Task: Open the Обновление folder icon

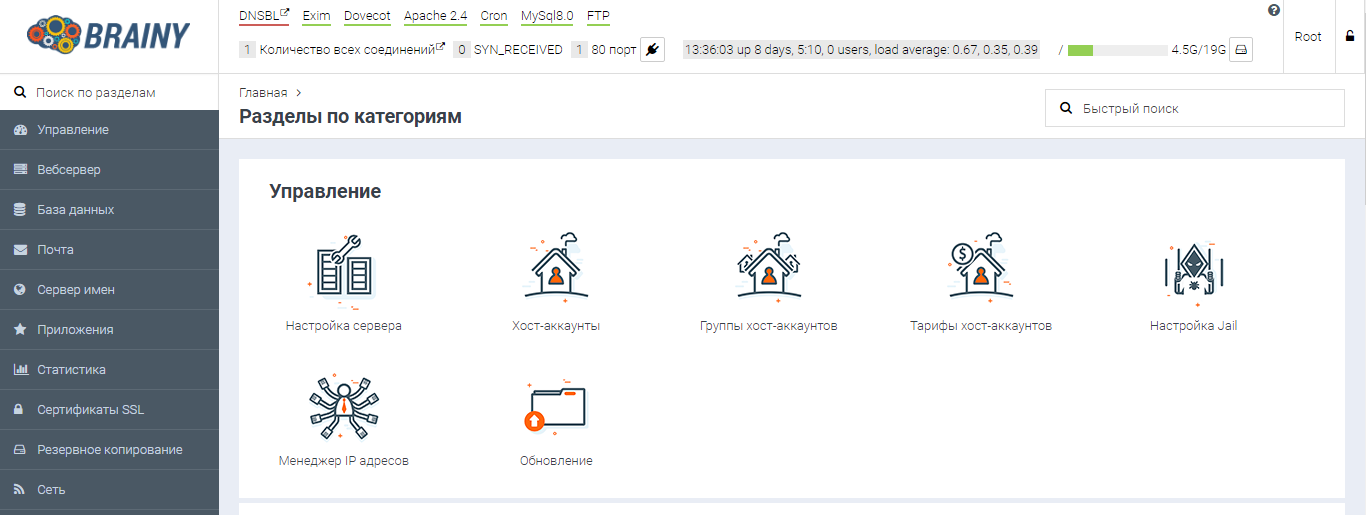Action: pos(556,407)
